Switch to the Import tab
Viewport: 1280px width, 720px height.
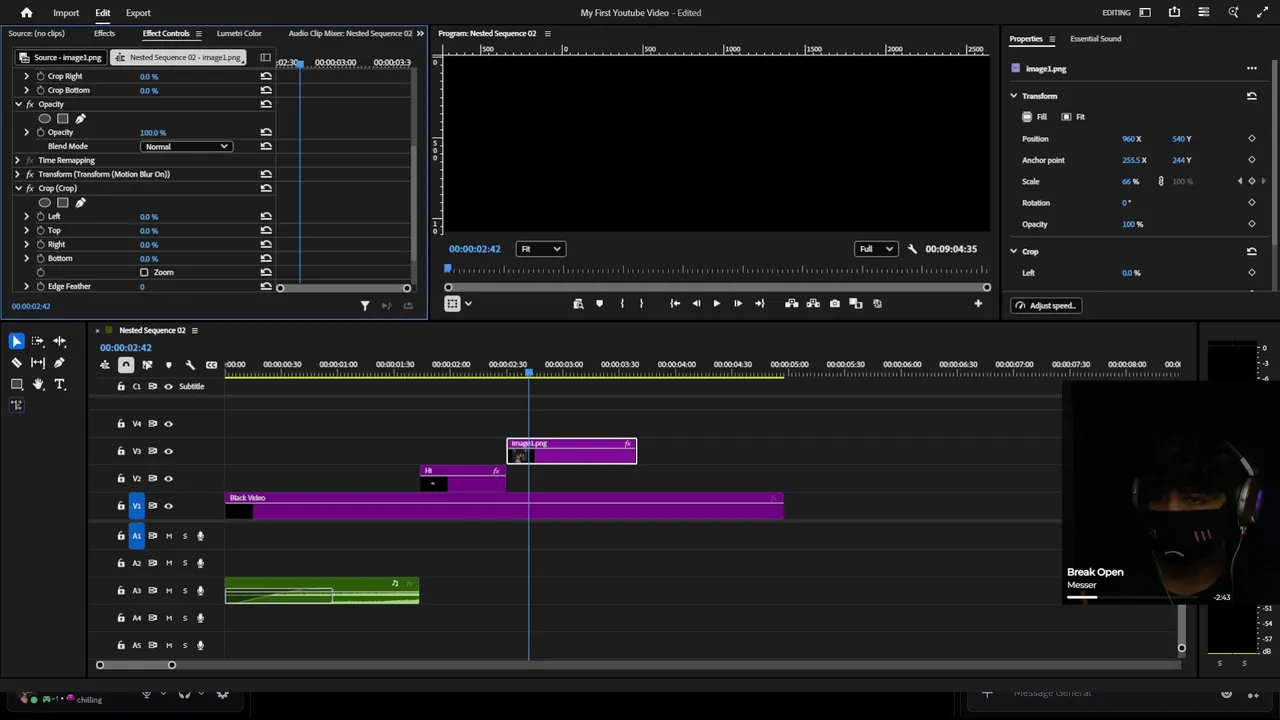pyautogui.click(x=66, y=13)
